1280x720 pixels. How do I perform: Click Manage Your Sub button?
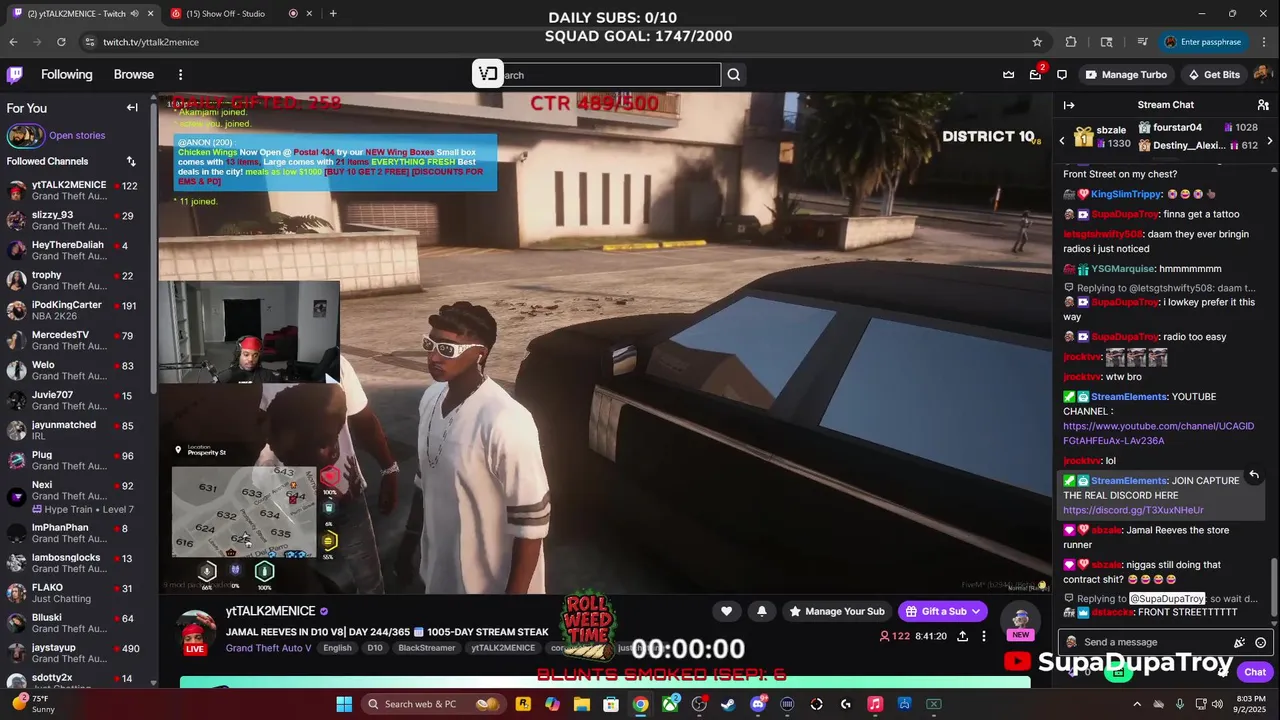click(837, 611)
